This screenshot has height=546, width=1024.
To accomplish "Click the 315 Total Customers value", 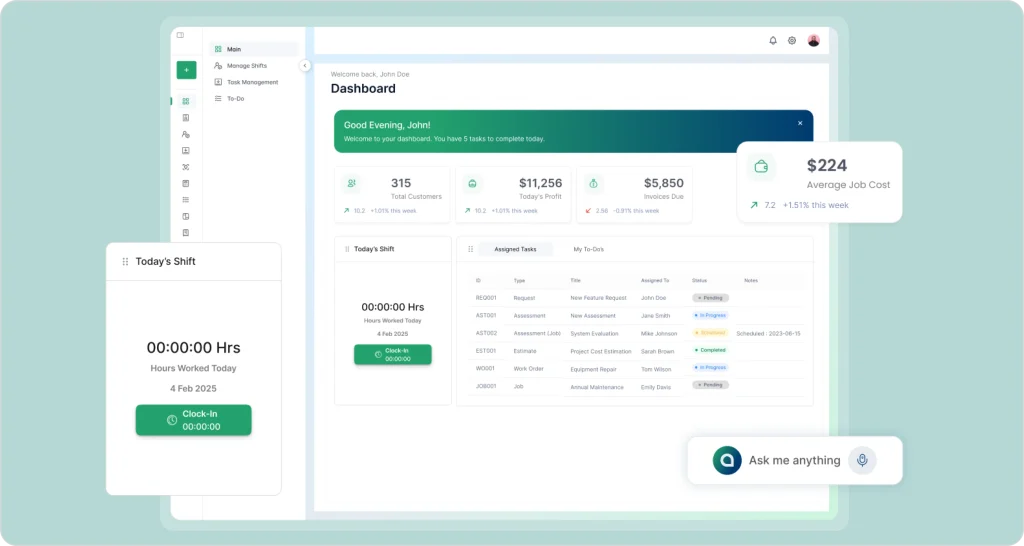I will (401, 183).
